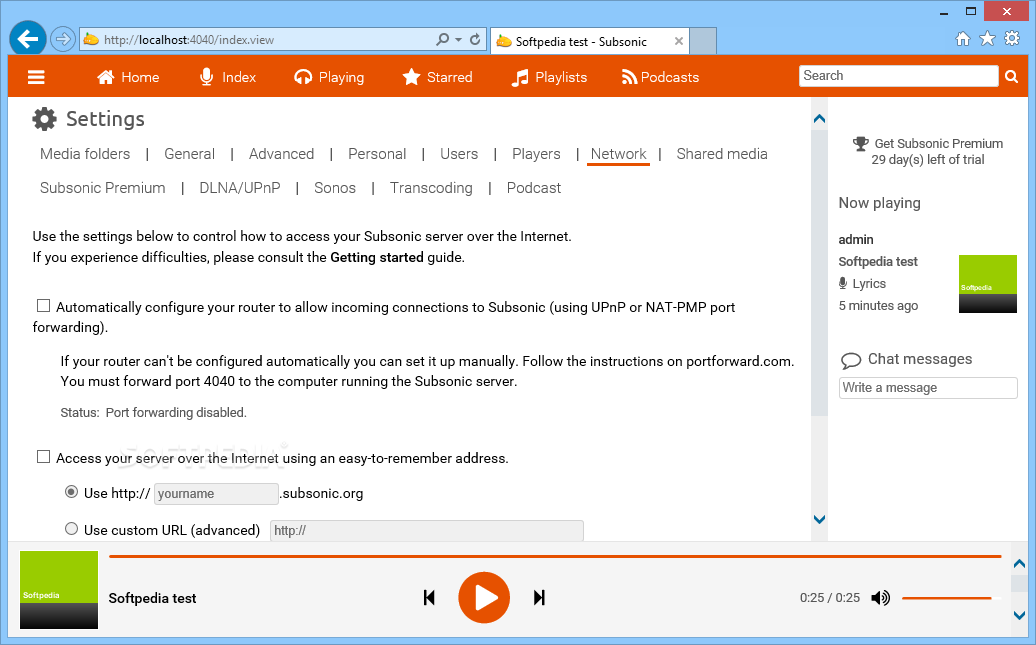The image size is (1036, 645).
Task: Click the player bar down chevron
Action: (1019, 615)
